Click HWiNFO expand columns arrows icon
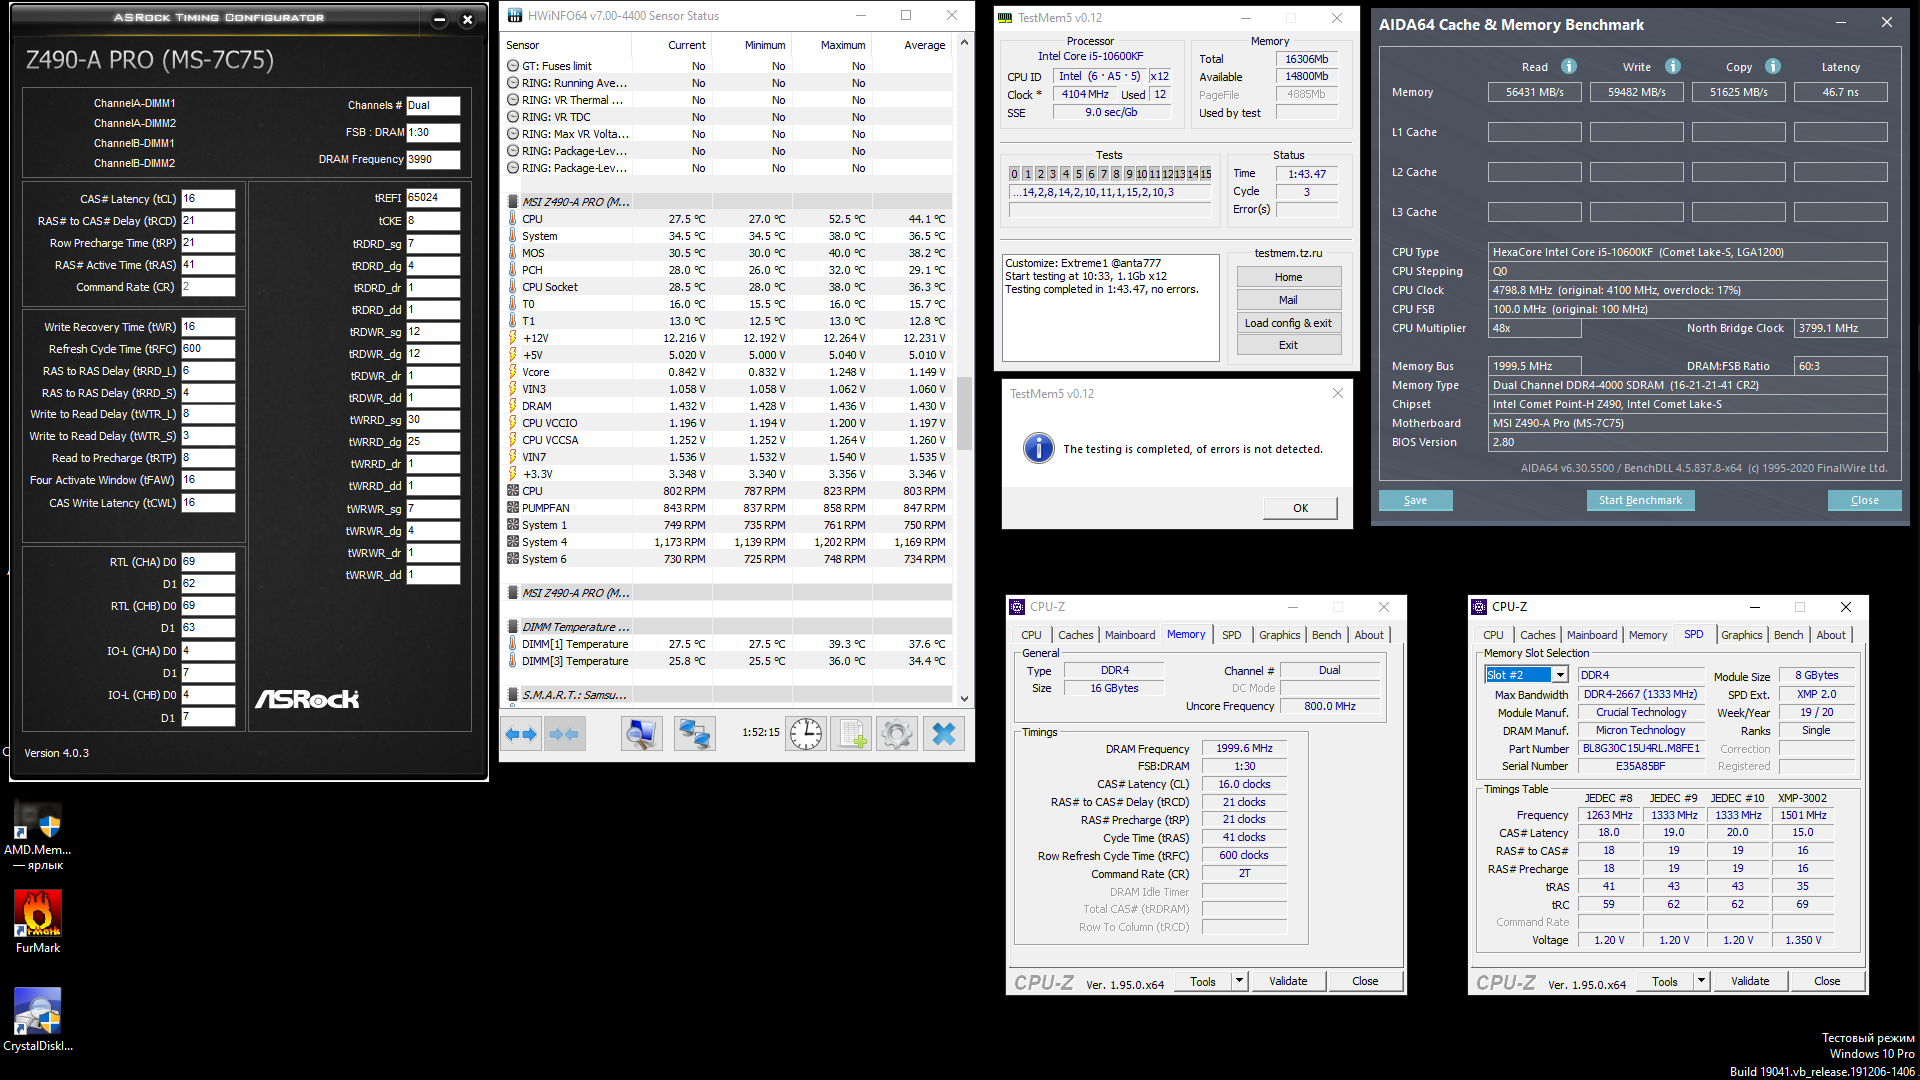 click(x=521, y=735)
